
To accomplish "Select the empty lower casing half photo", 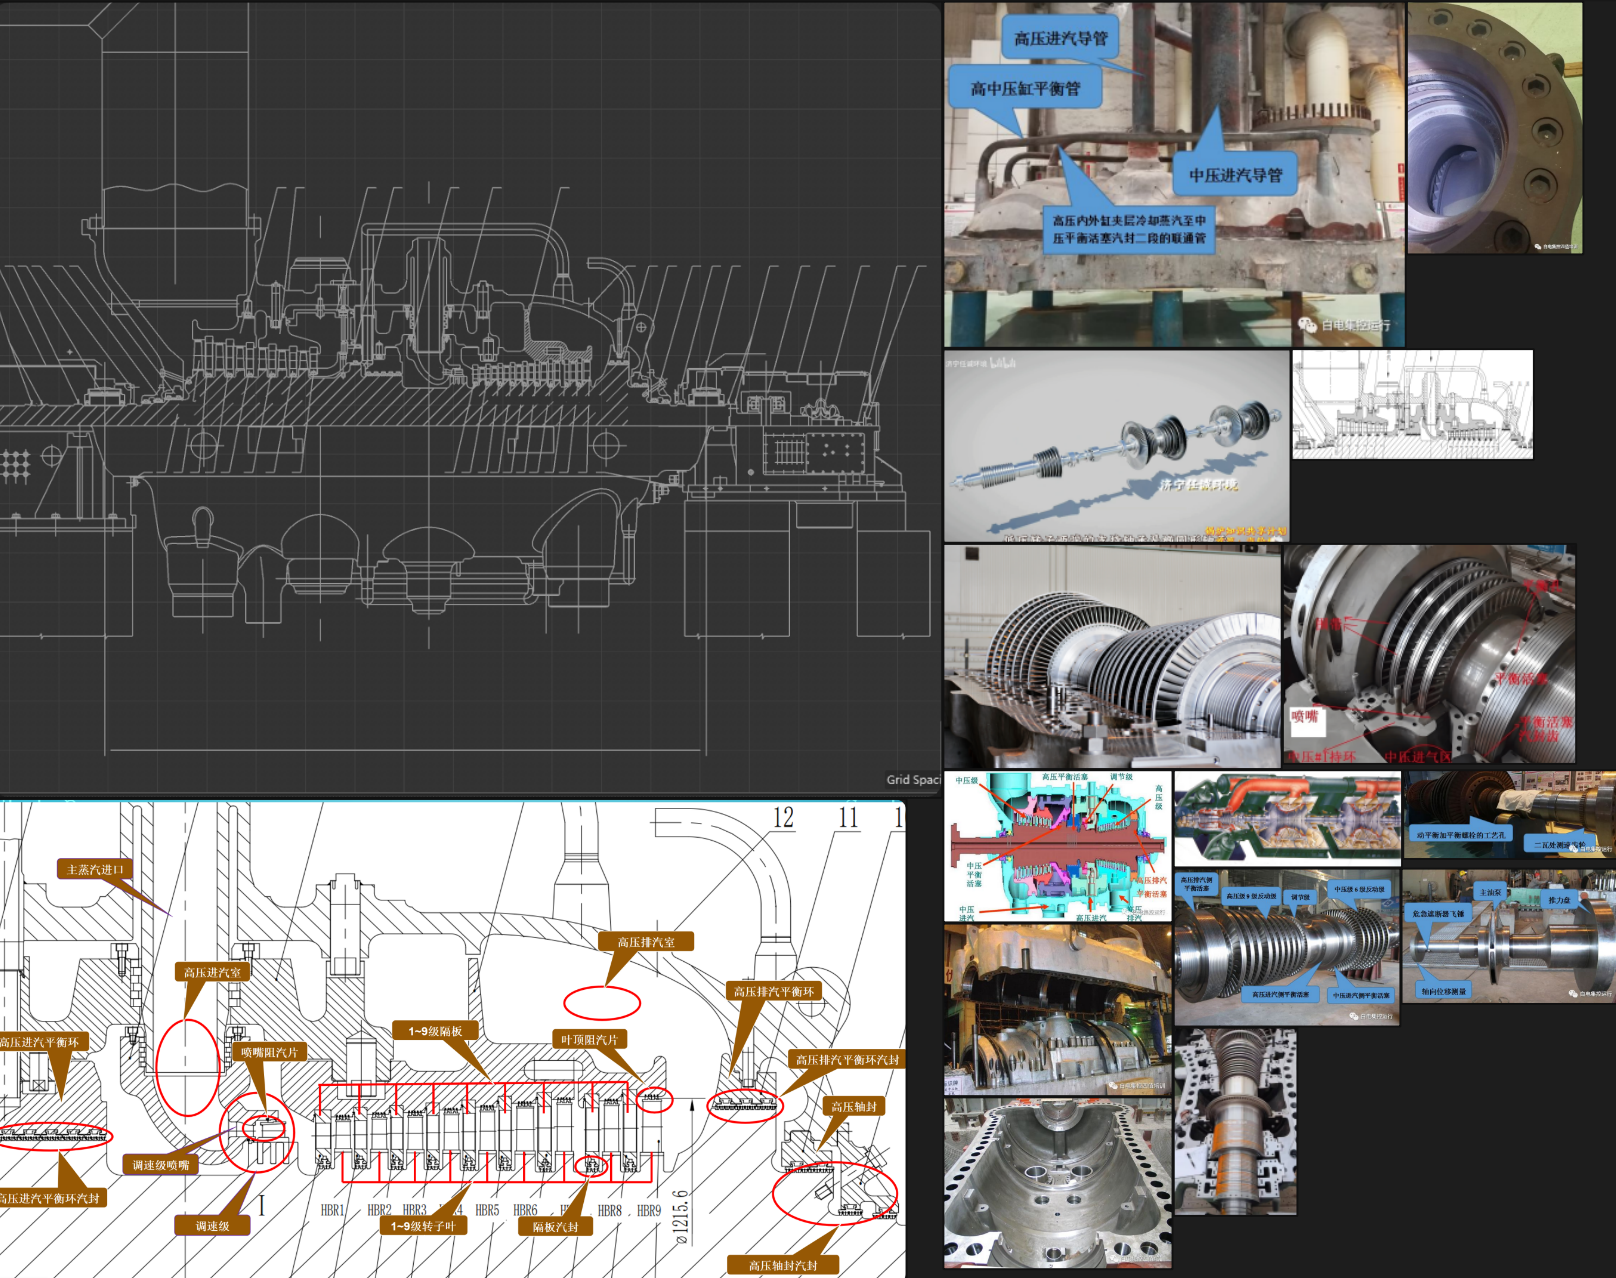I will click(x=1057, y=1183).
